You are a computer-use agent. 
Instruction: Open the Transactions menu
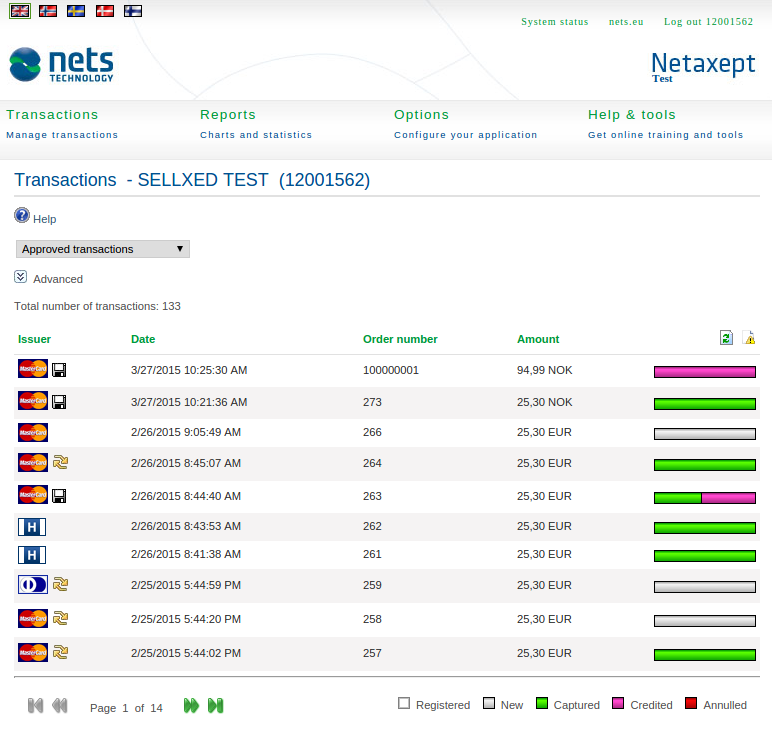(52, 115)
